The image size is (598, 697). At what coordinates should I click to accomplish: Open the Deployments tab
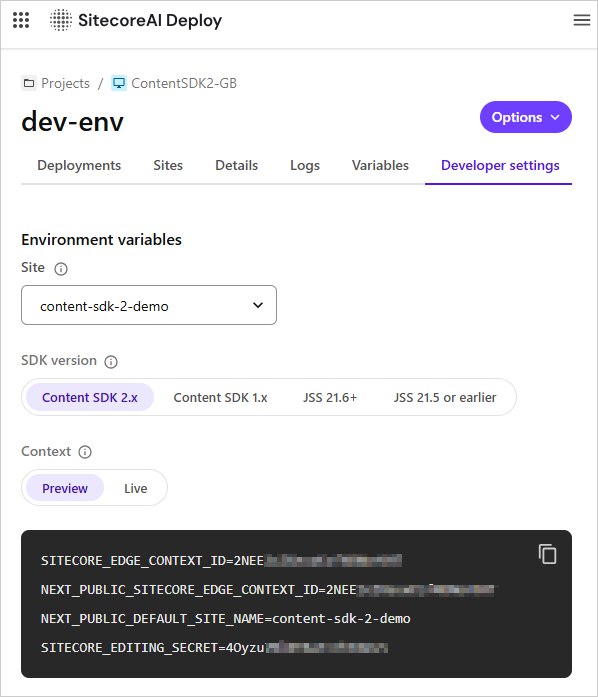(x=79, y=165)
